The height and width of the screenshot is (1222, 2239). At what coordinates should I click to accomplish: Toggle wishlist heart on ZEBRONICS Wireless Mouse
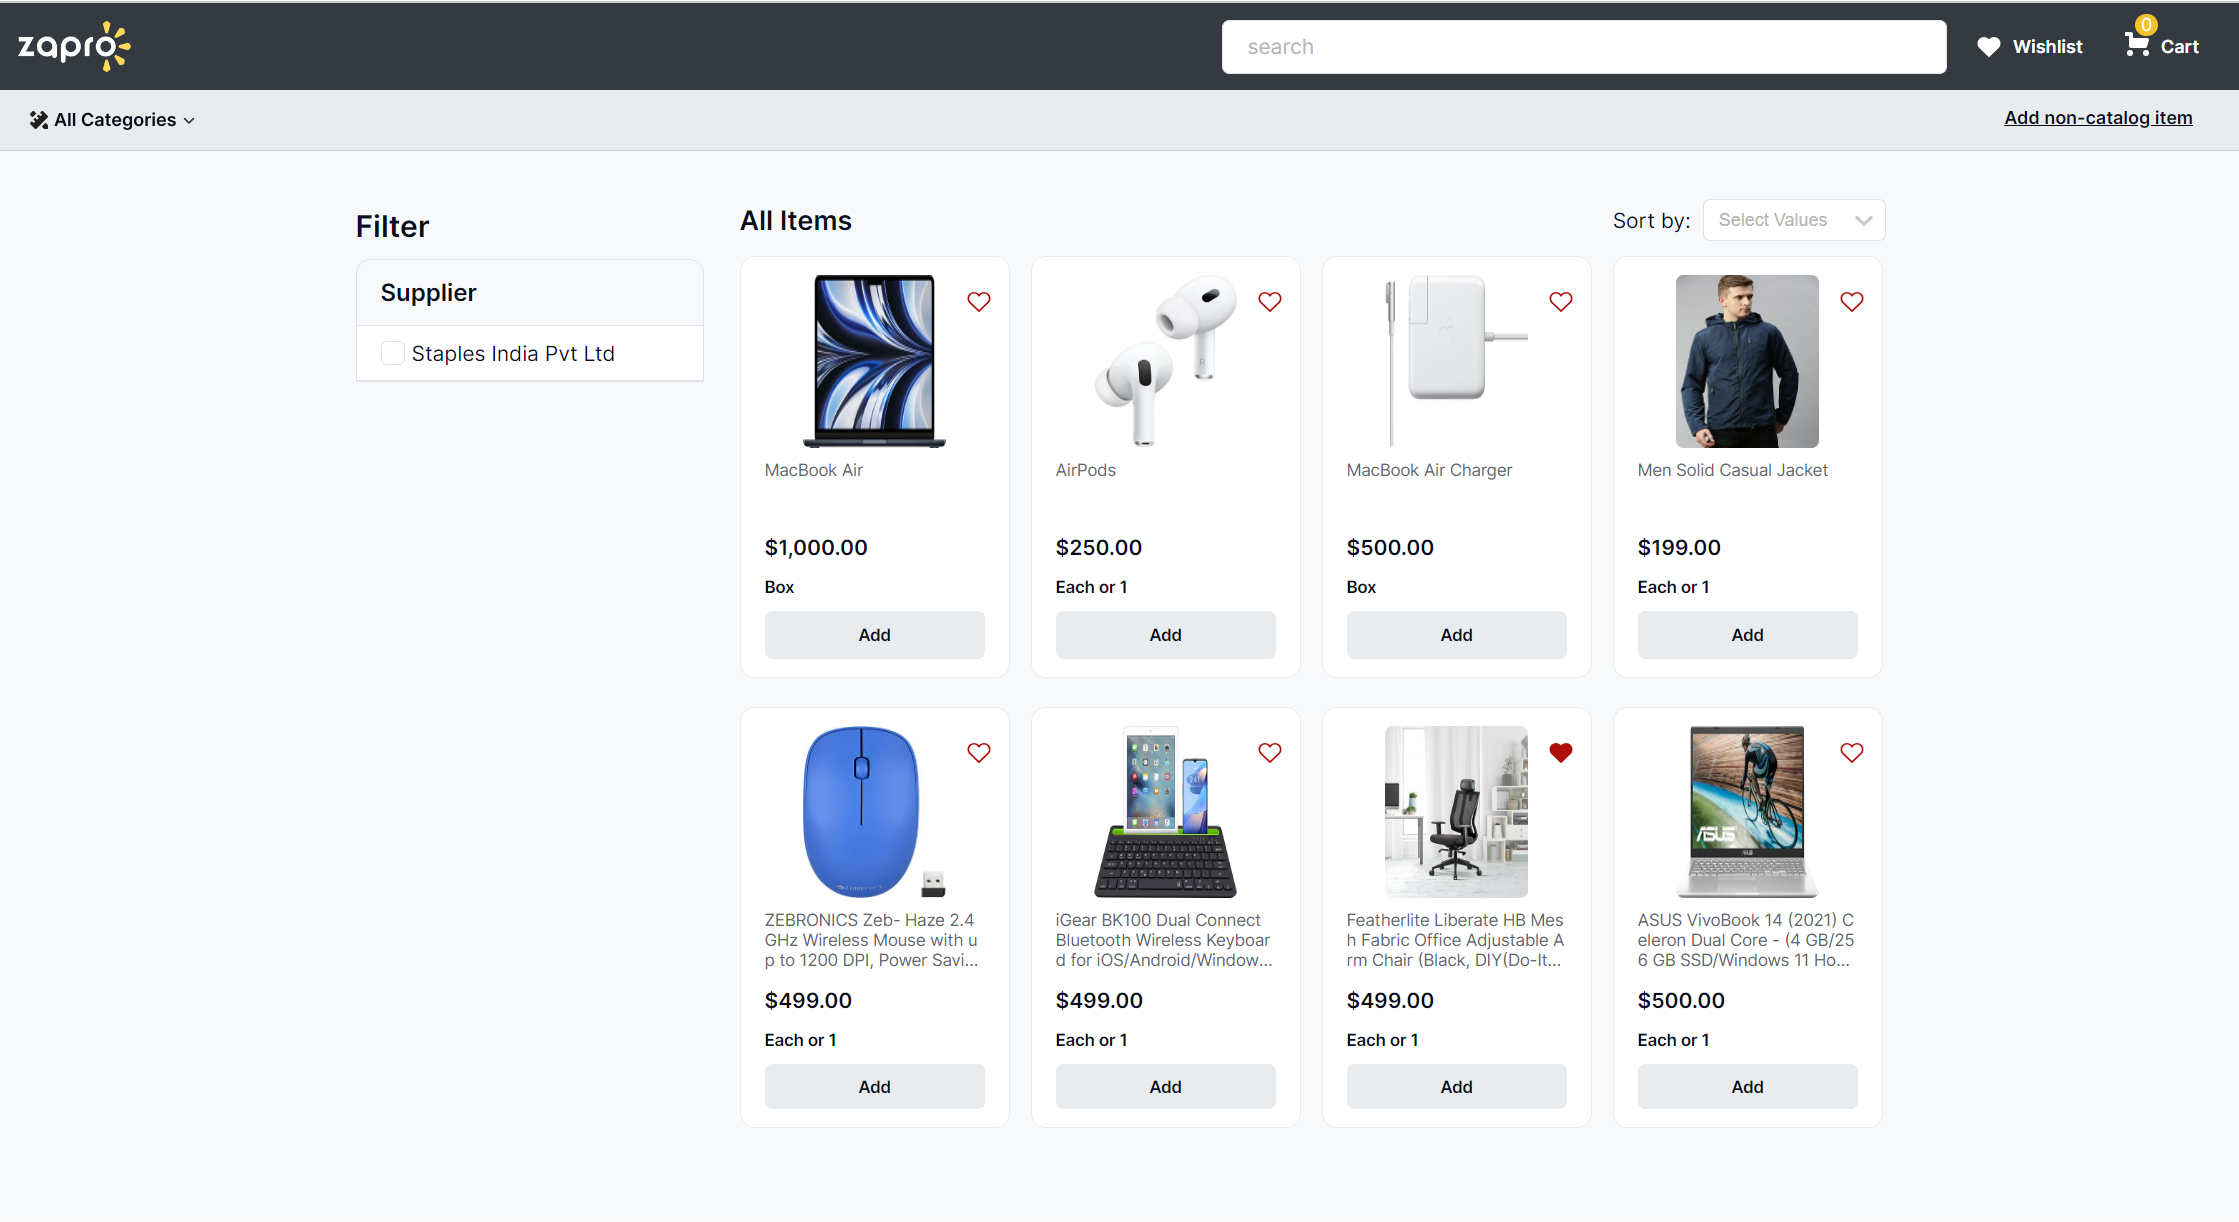[x=980, y=752]
